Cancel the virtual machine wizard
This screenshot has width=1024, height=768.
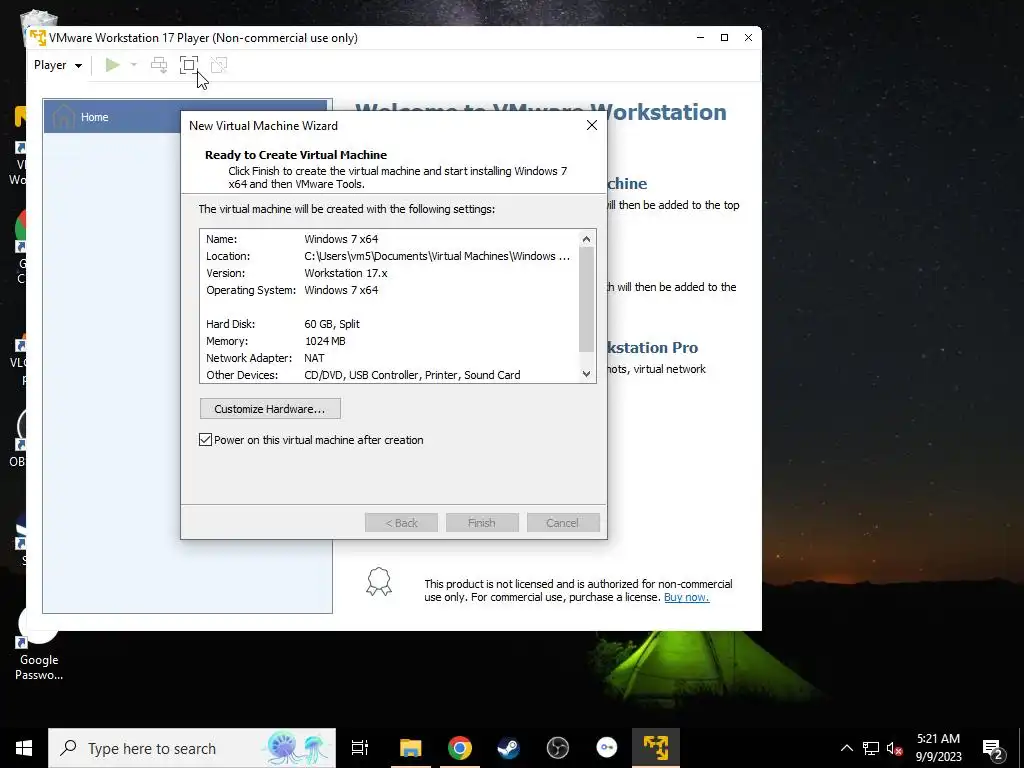562,523
